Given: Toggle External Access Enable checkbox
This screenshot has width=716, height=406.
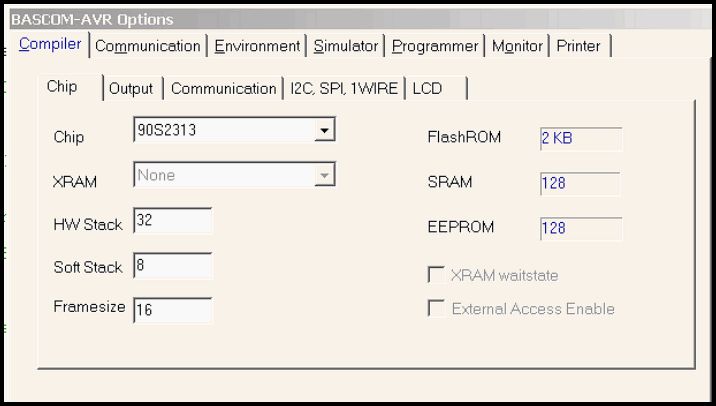Looking at the screenshot, I should 437,308.
